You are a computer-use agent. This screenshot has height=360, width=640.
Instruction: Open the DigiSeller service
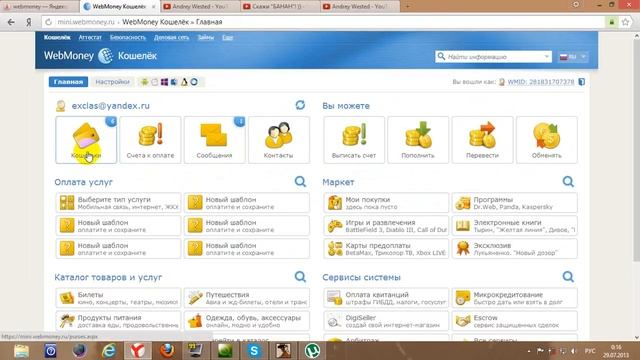(x=386, y=321)
